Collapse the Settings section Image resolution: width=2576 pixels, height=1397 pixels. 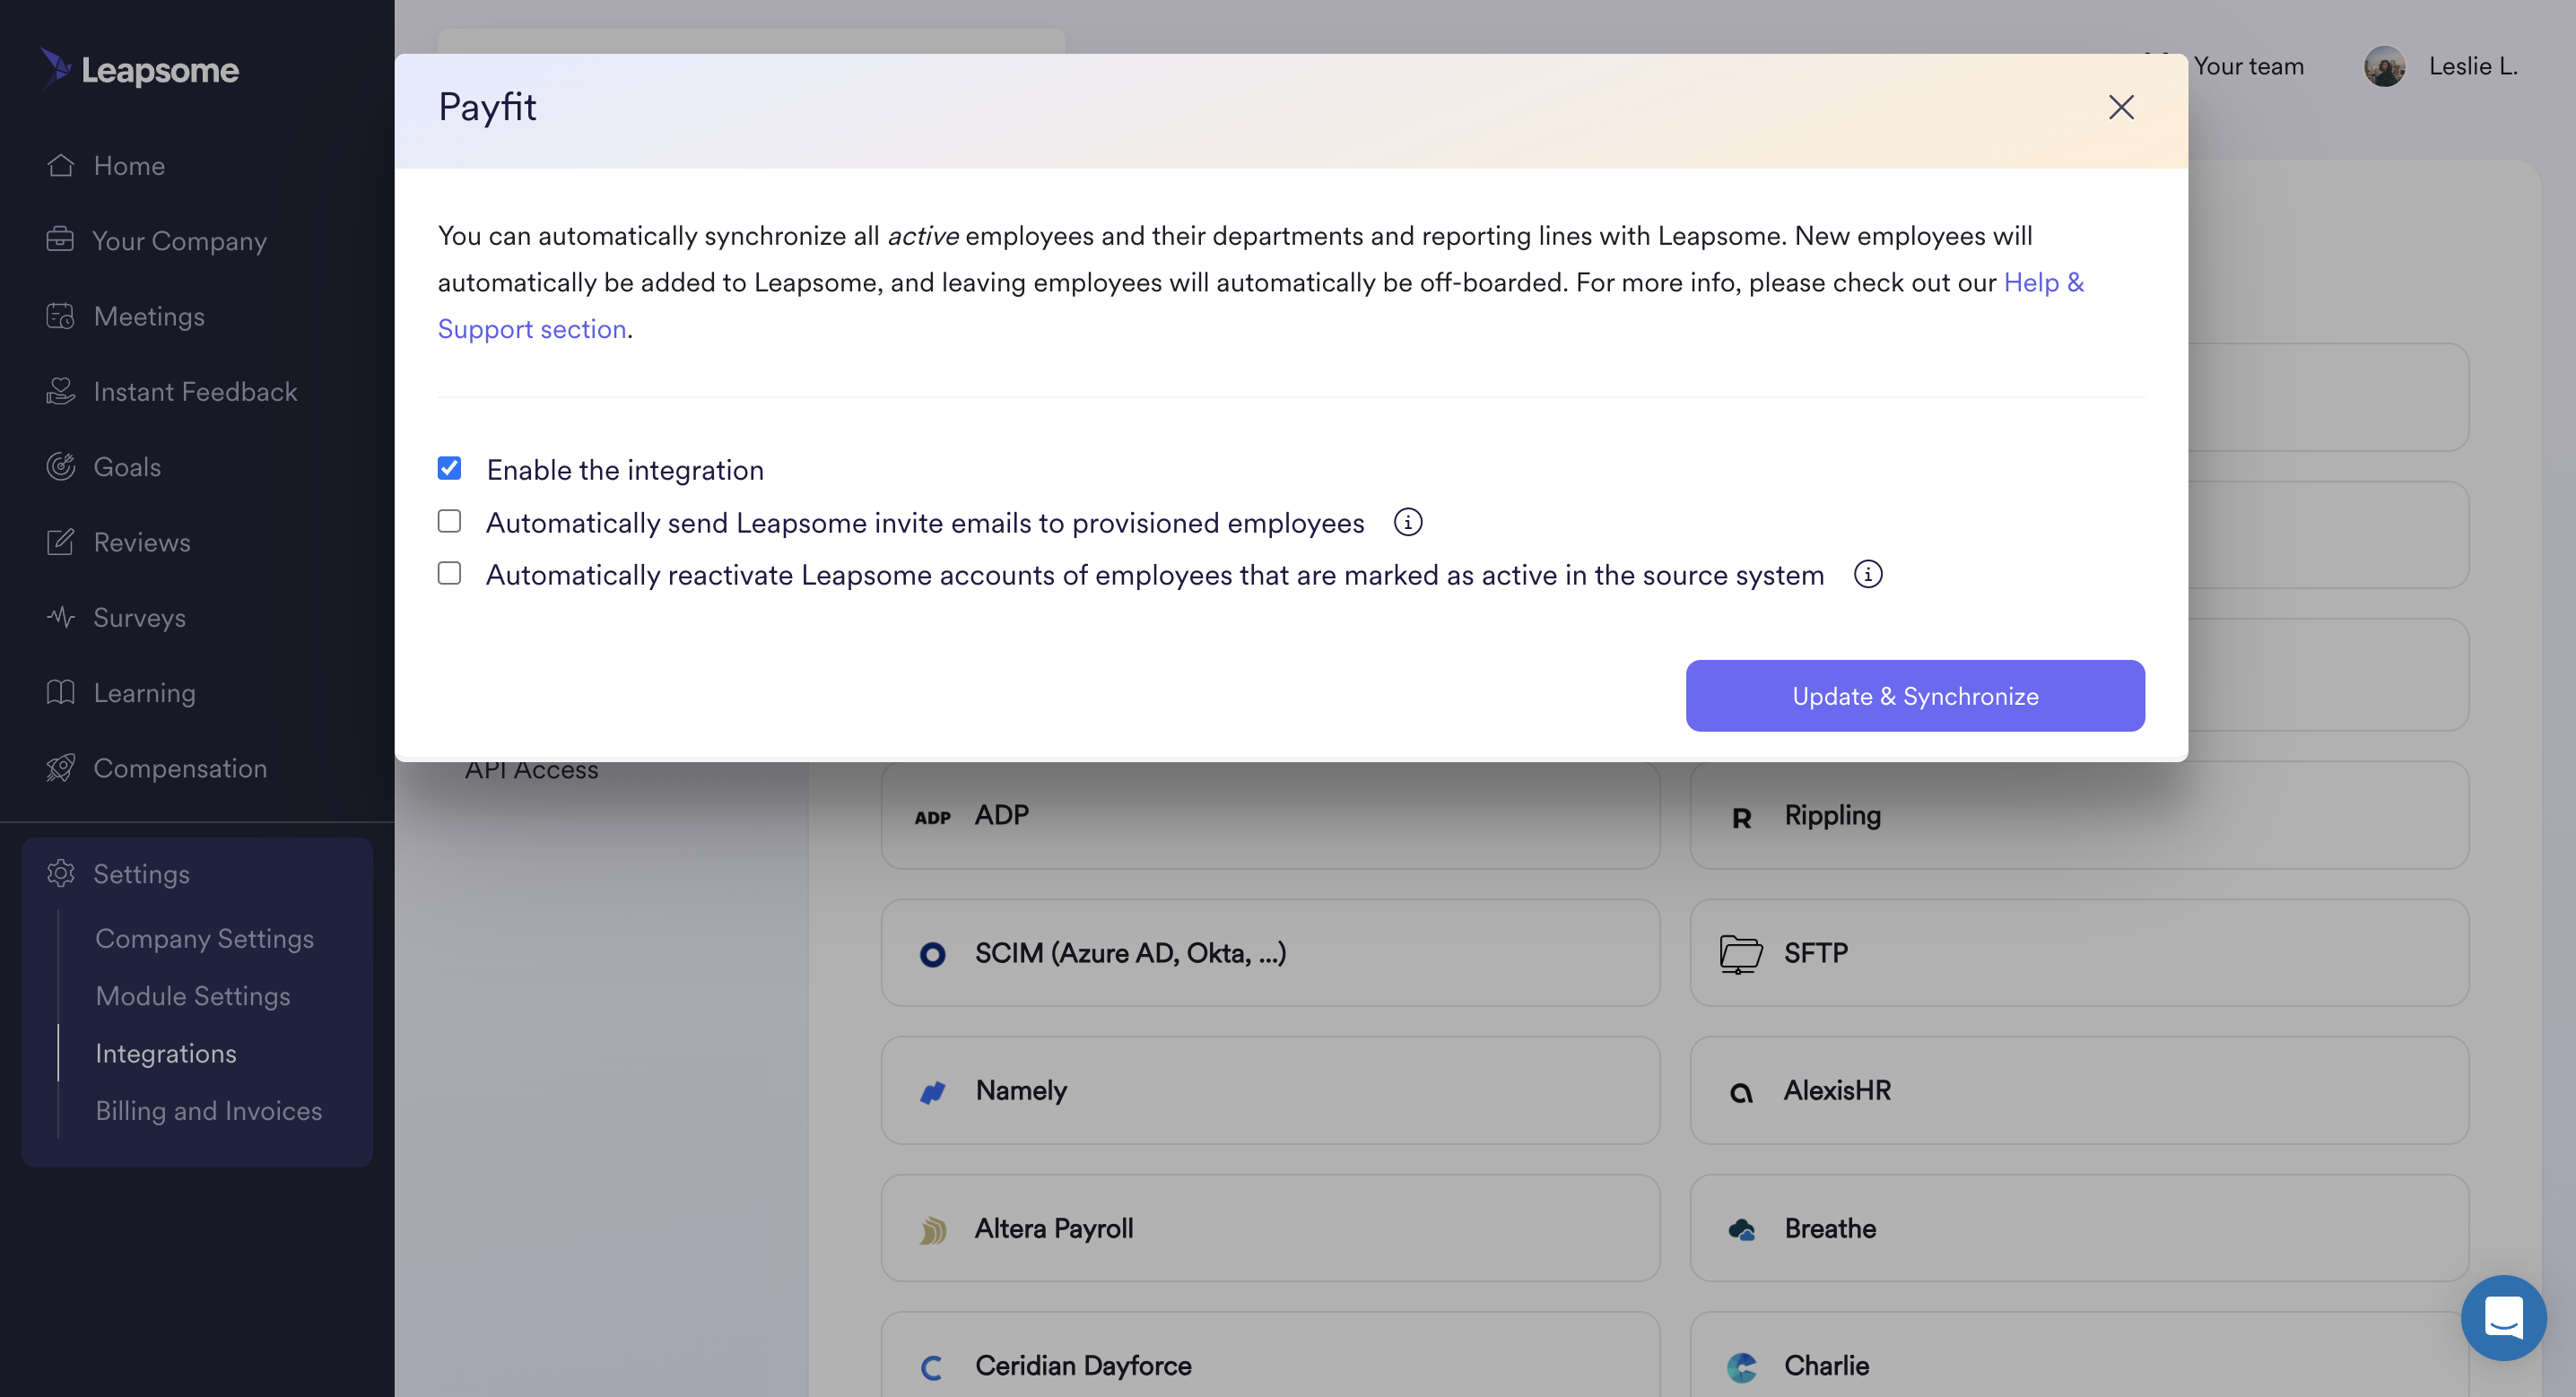(141, 874)
